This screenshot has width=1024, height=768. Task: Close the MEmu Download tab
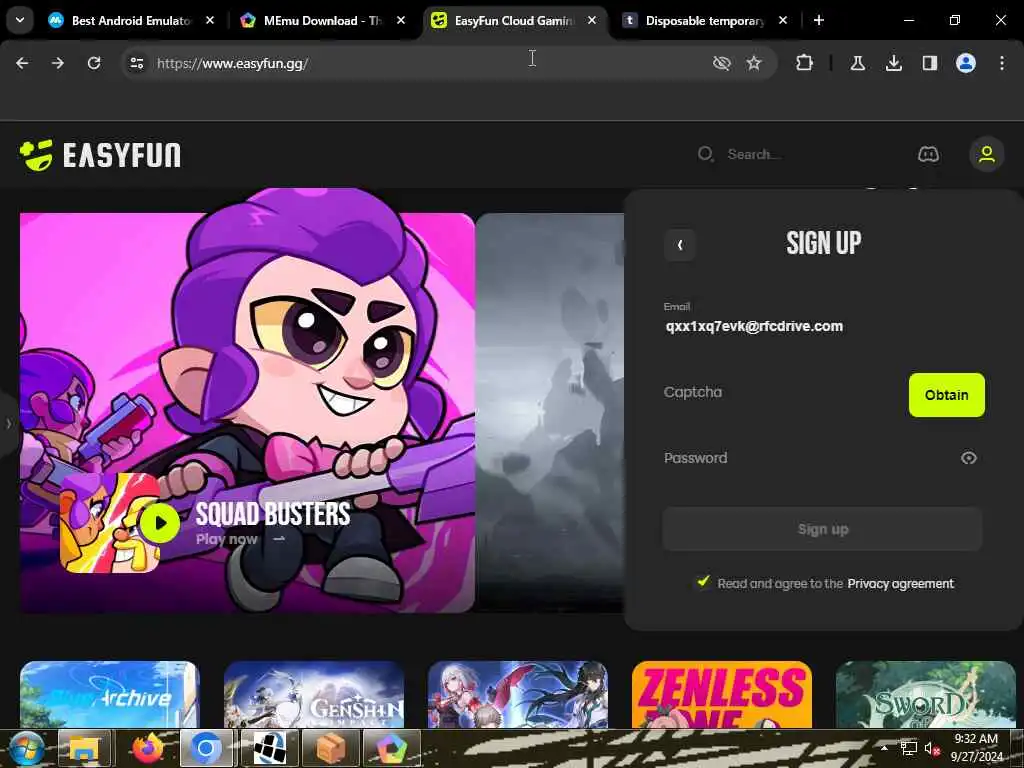401,20
